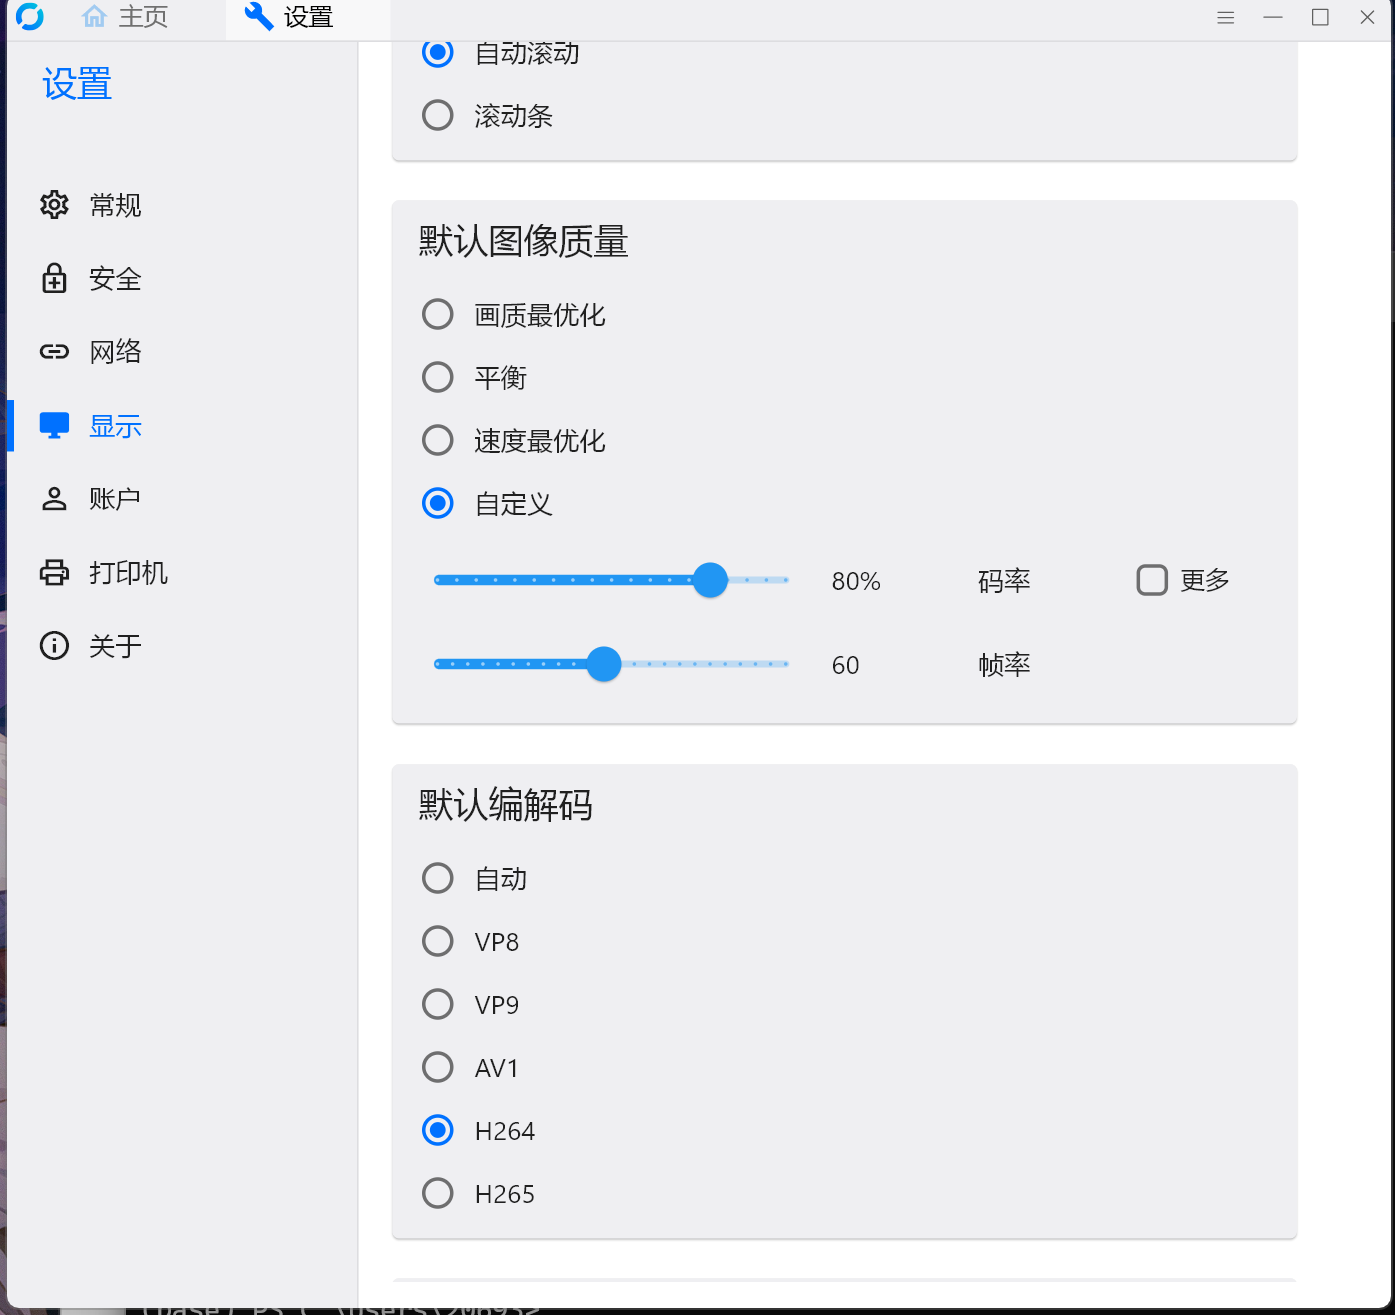The image size is (1395, 1315).
Task: Select the 滚动条 scrolling option
Action: (437, 115)
